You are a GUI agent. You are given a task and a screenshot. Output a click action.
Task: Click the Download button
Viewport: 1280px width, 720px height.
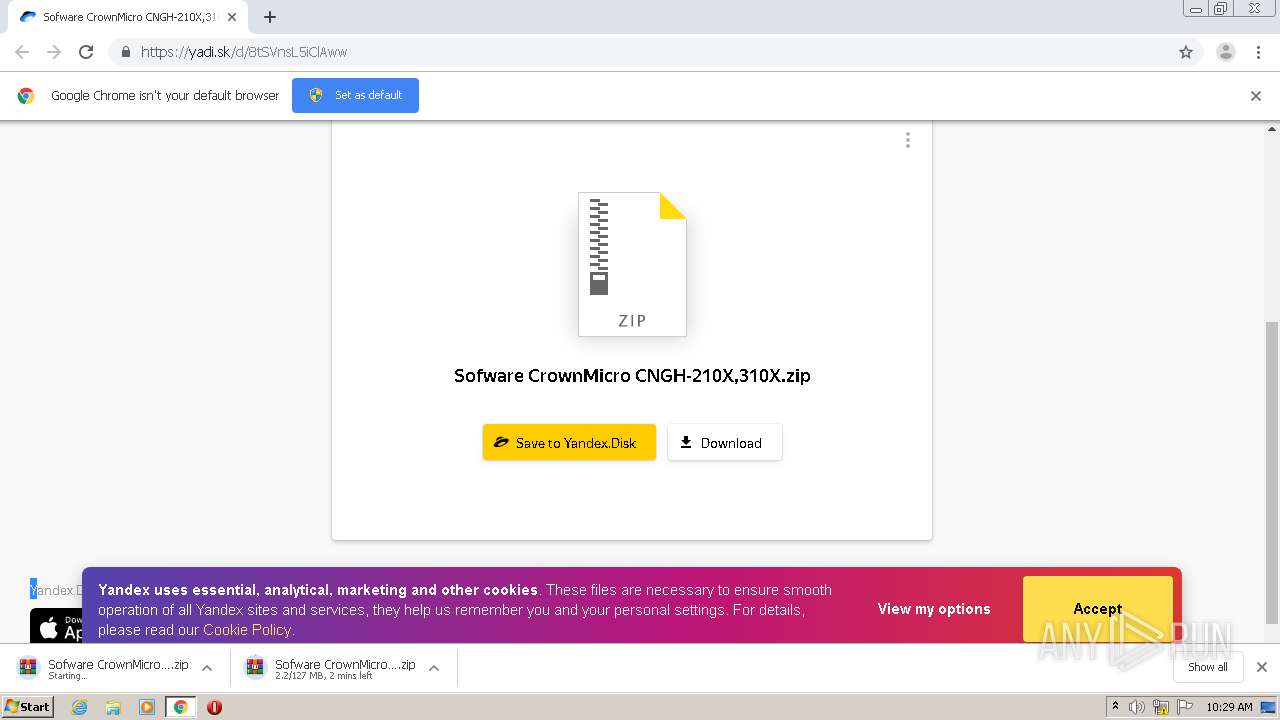[724, 443]
